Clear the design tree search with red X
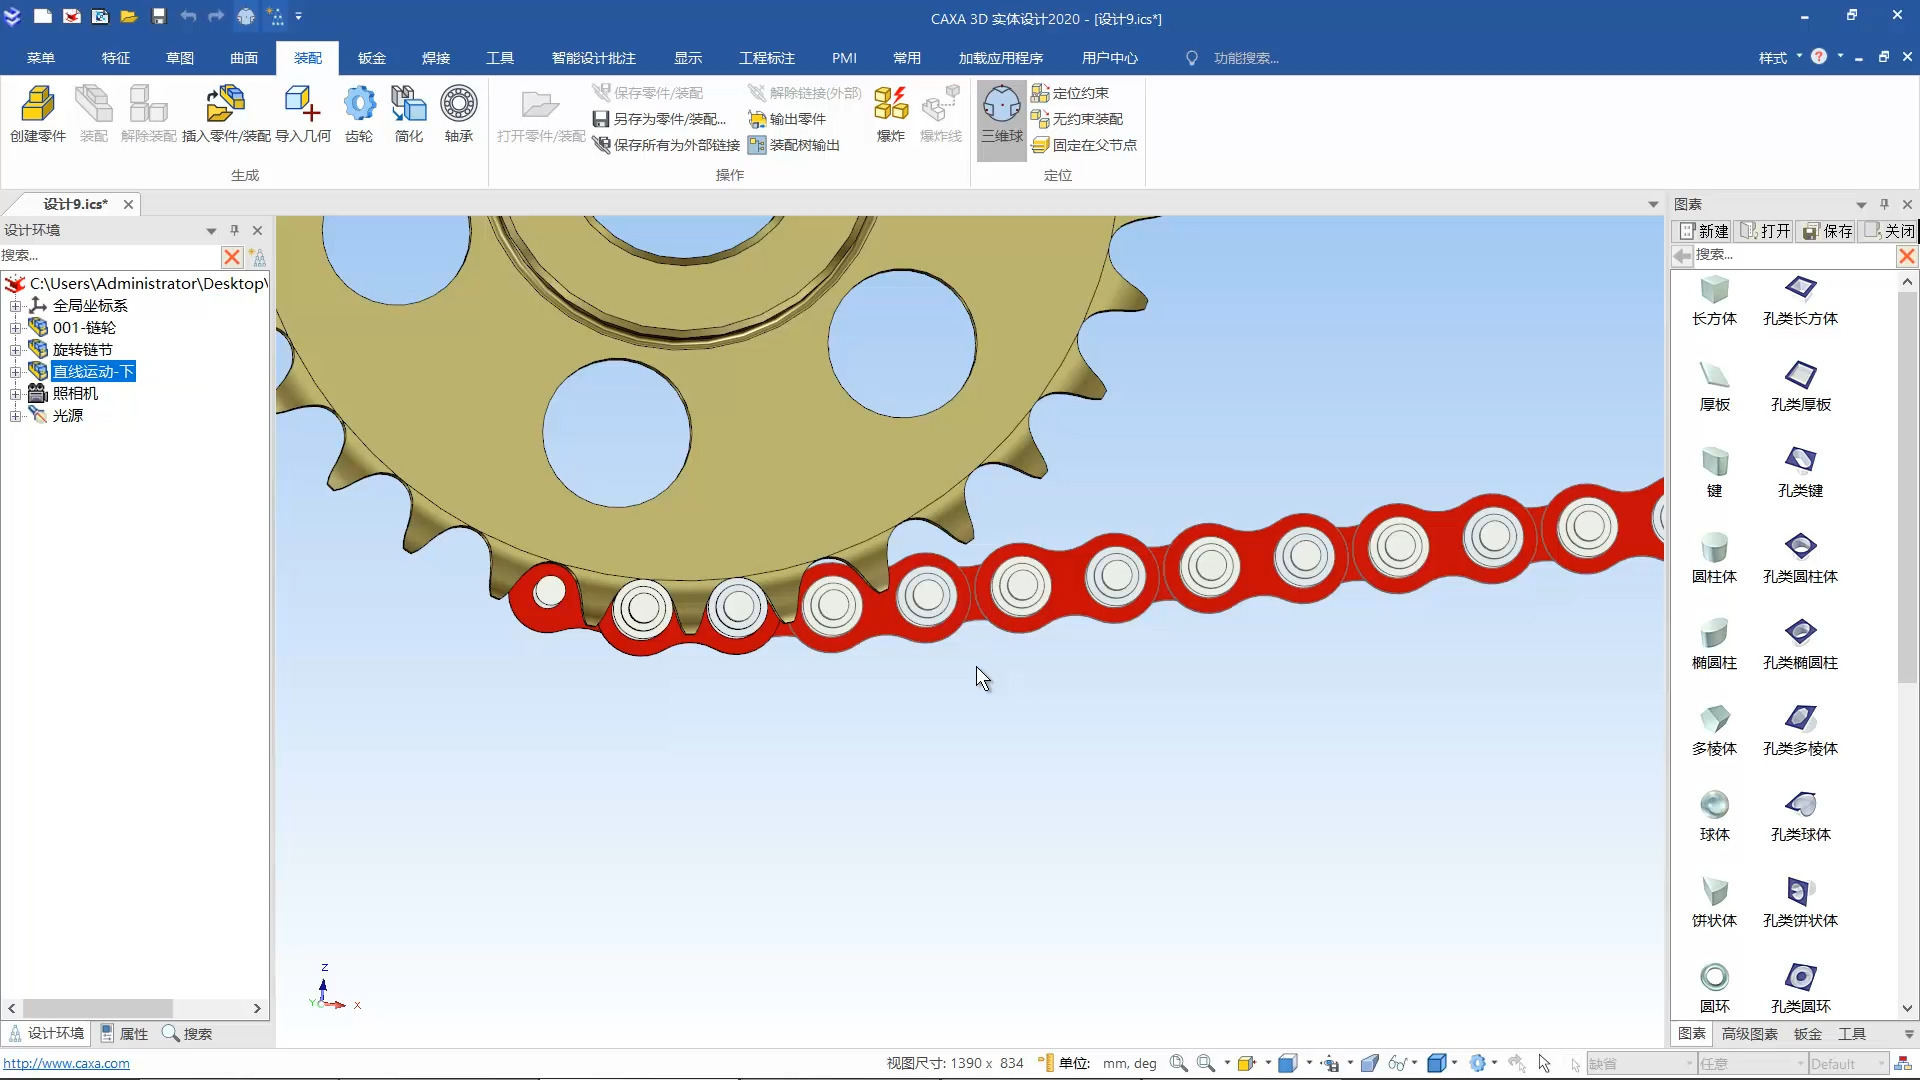The height and width of the screenshot is (1080, 1920). coord(232,257)
